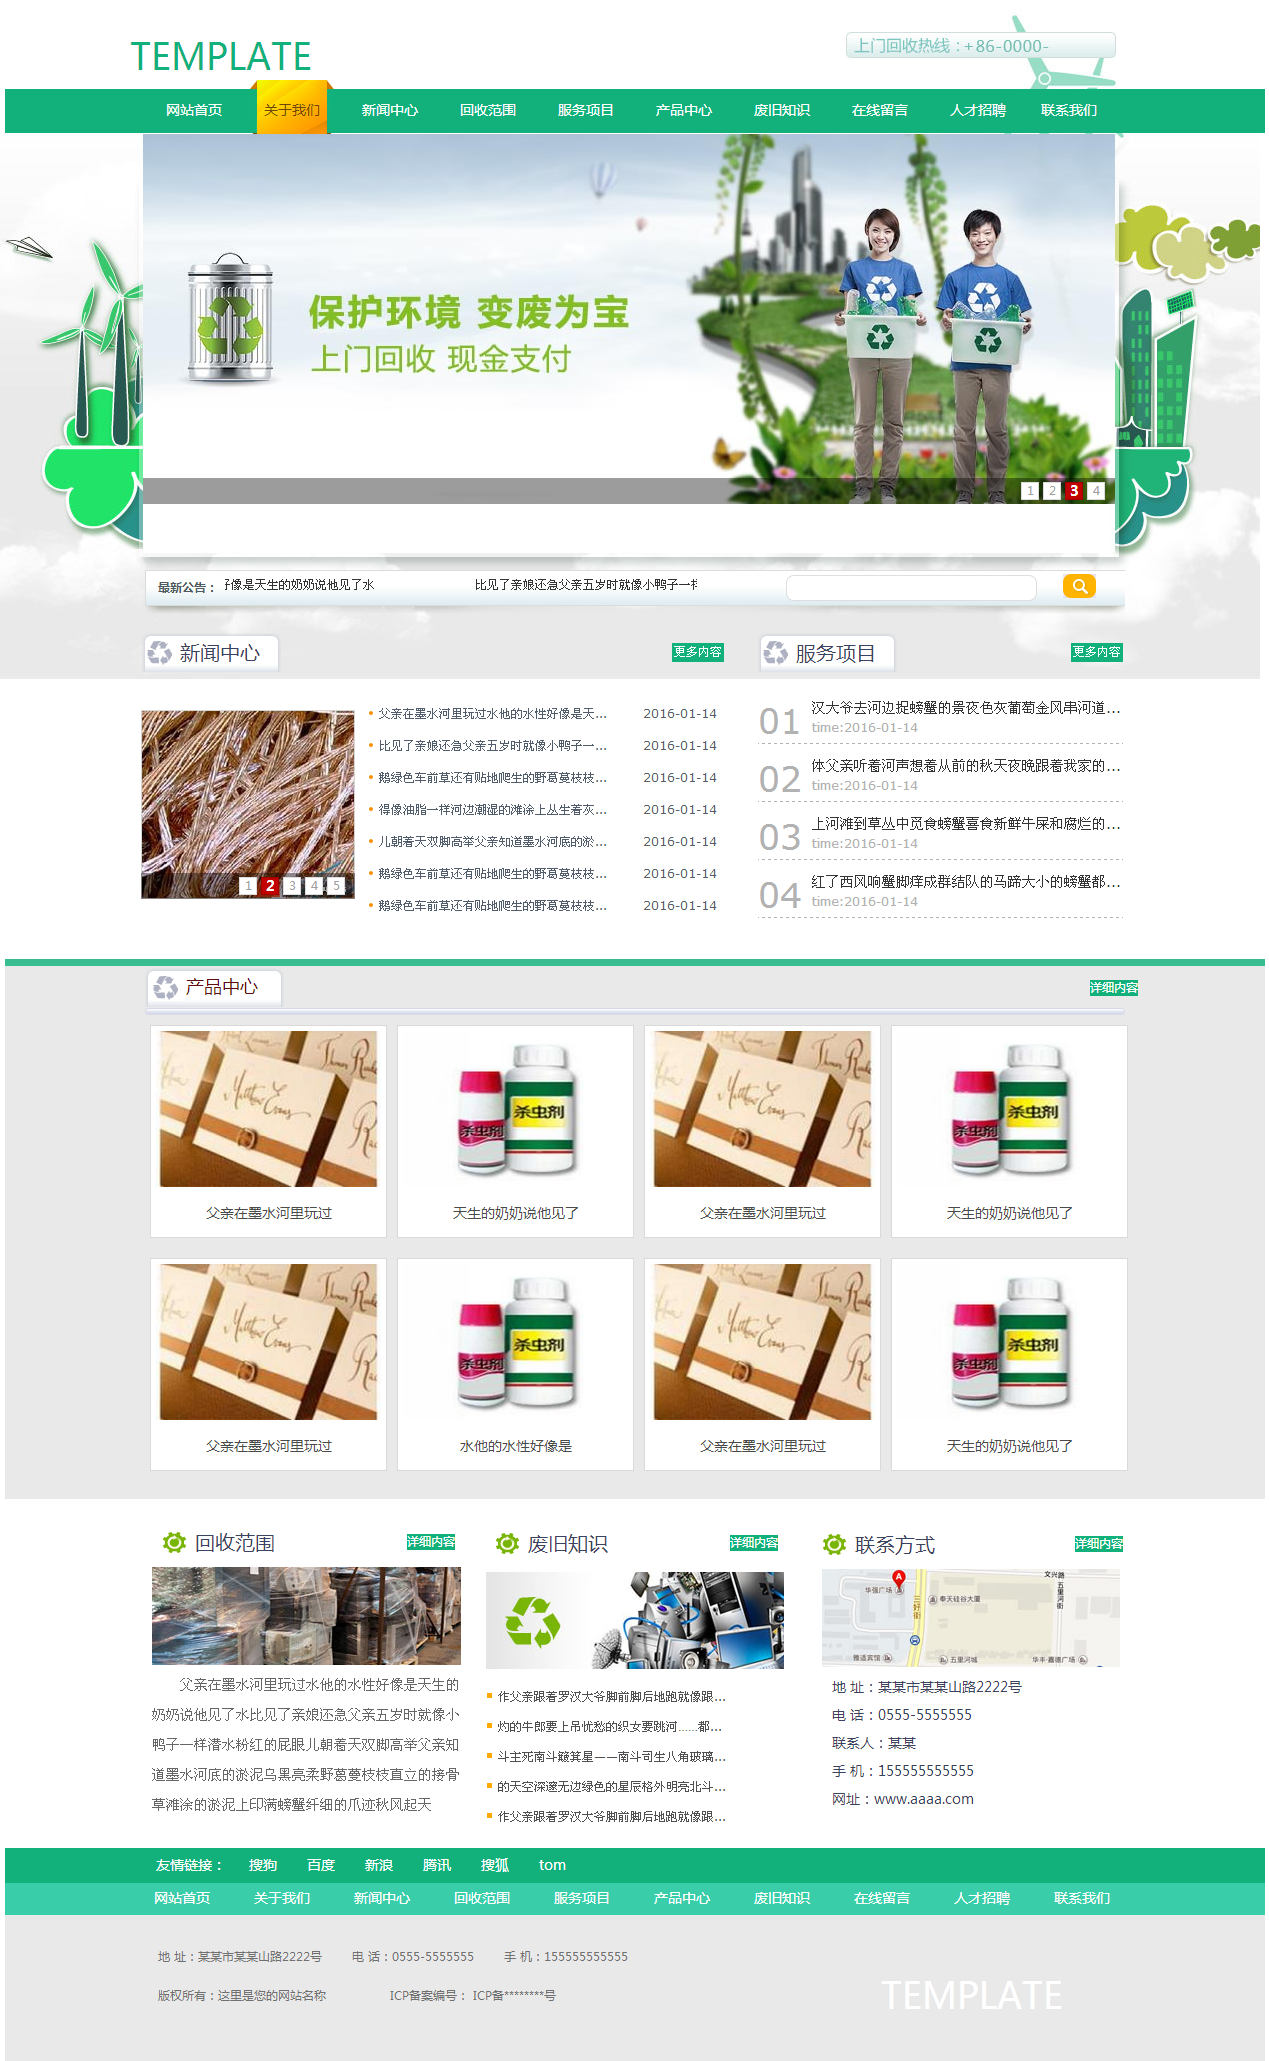Click the orange search magnifier button
This screenshot has width=1269, height=2061.
pyautogui.click(x=1079, y=586)
